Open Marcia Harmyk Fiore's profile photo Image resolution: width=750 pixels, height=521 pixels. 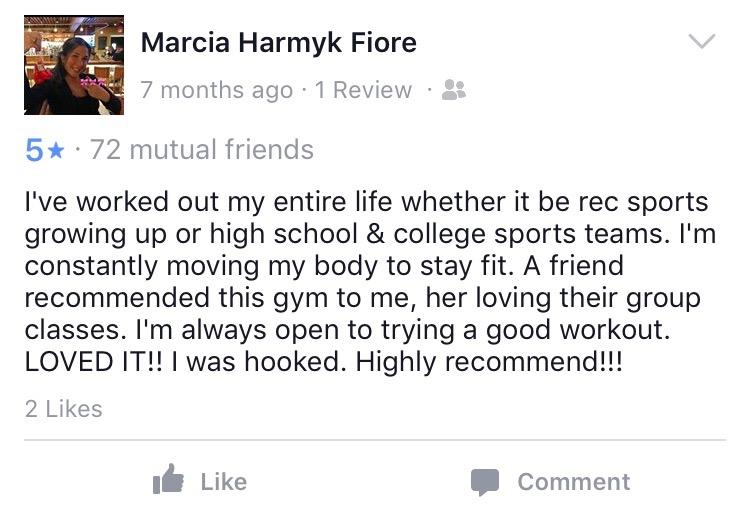pyautogui.click(x=73, y=65)
